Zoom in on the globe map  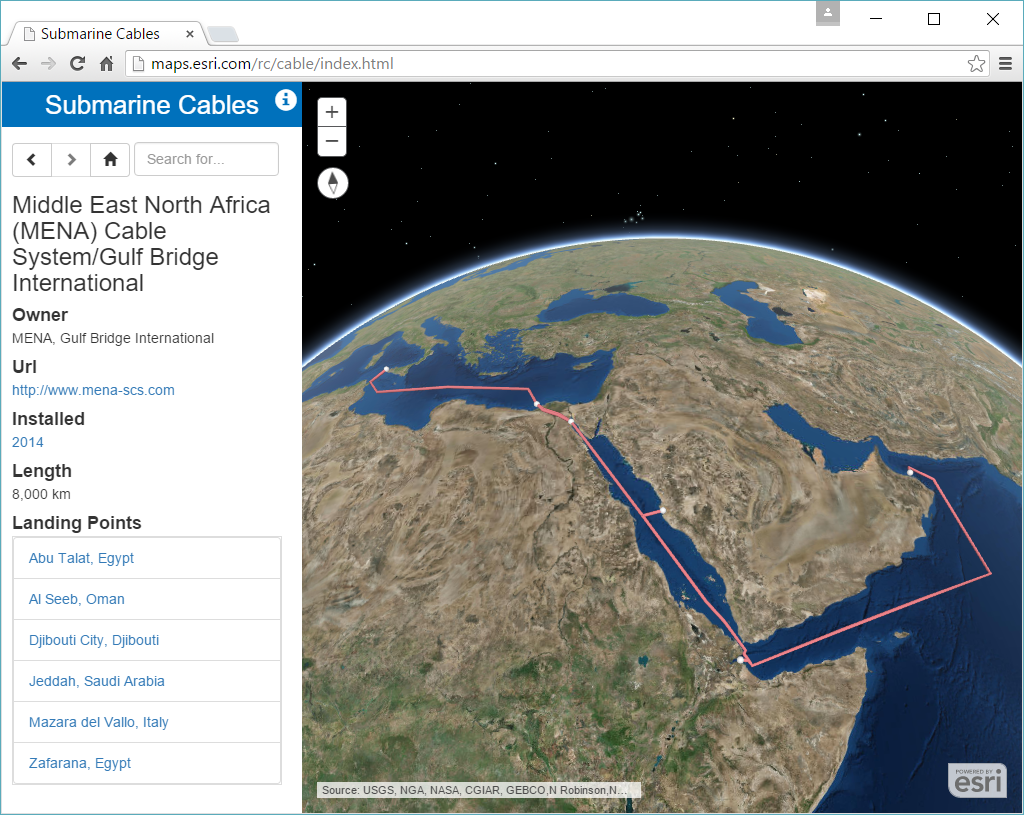(332, 112)
